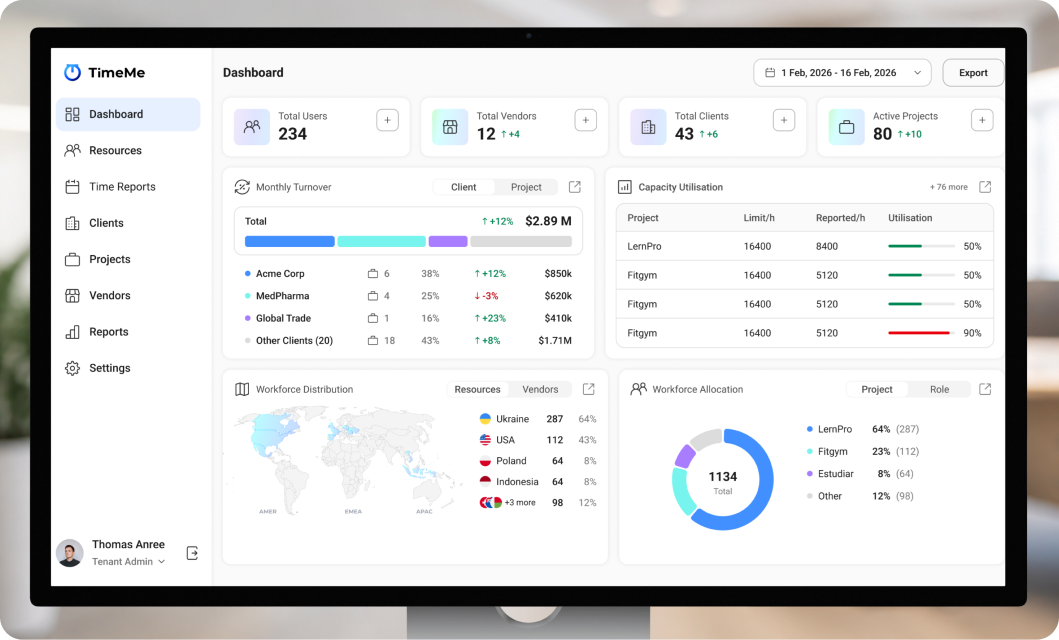Viewport: 1059px width, 640px height.
Task: Click the red 90% utilisation bar
Action: pyautogui.click(x=919, y=333)
